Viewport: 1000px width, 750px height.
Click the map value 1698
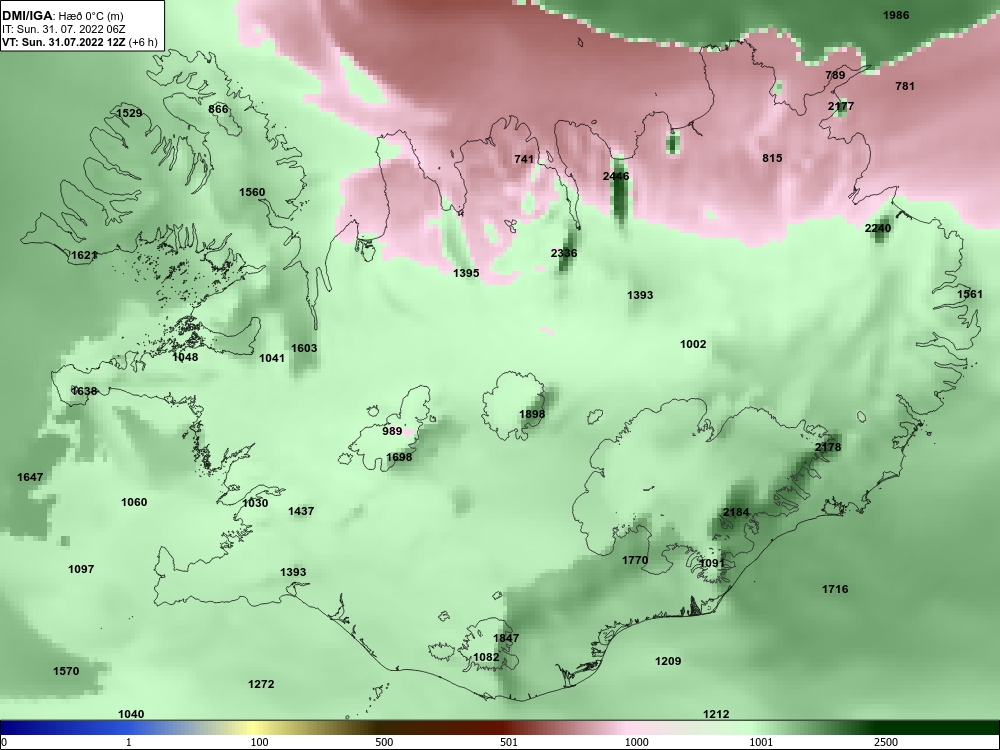(399, 457)
